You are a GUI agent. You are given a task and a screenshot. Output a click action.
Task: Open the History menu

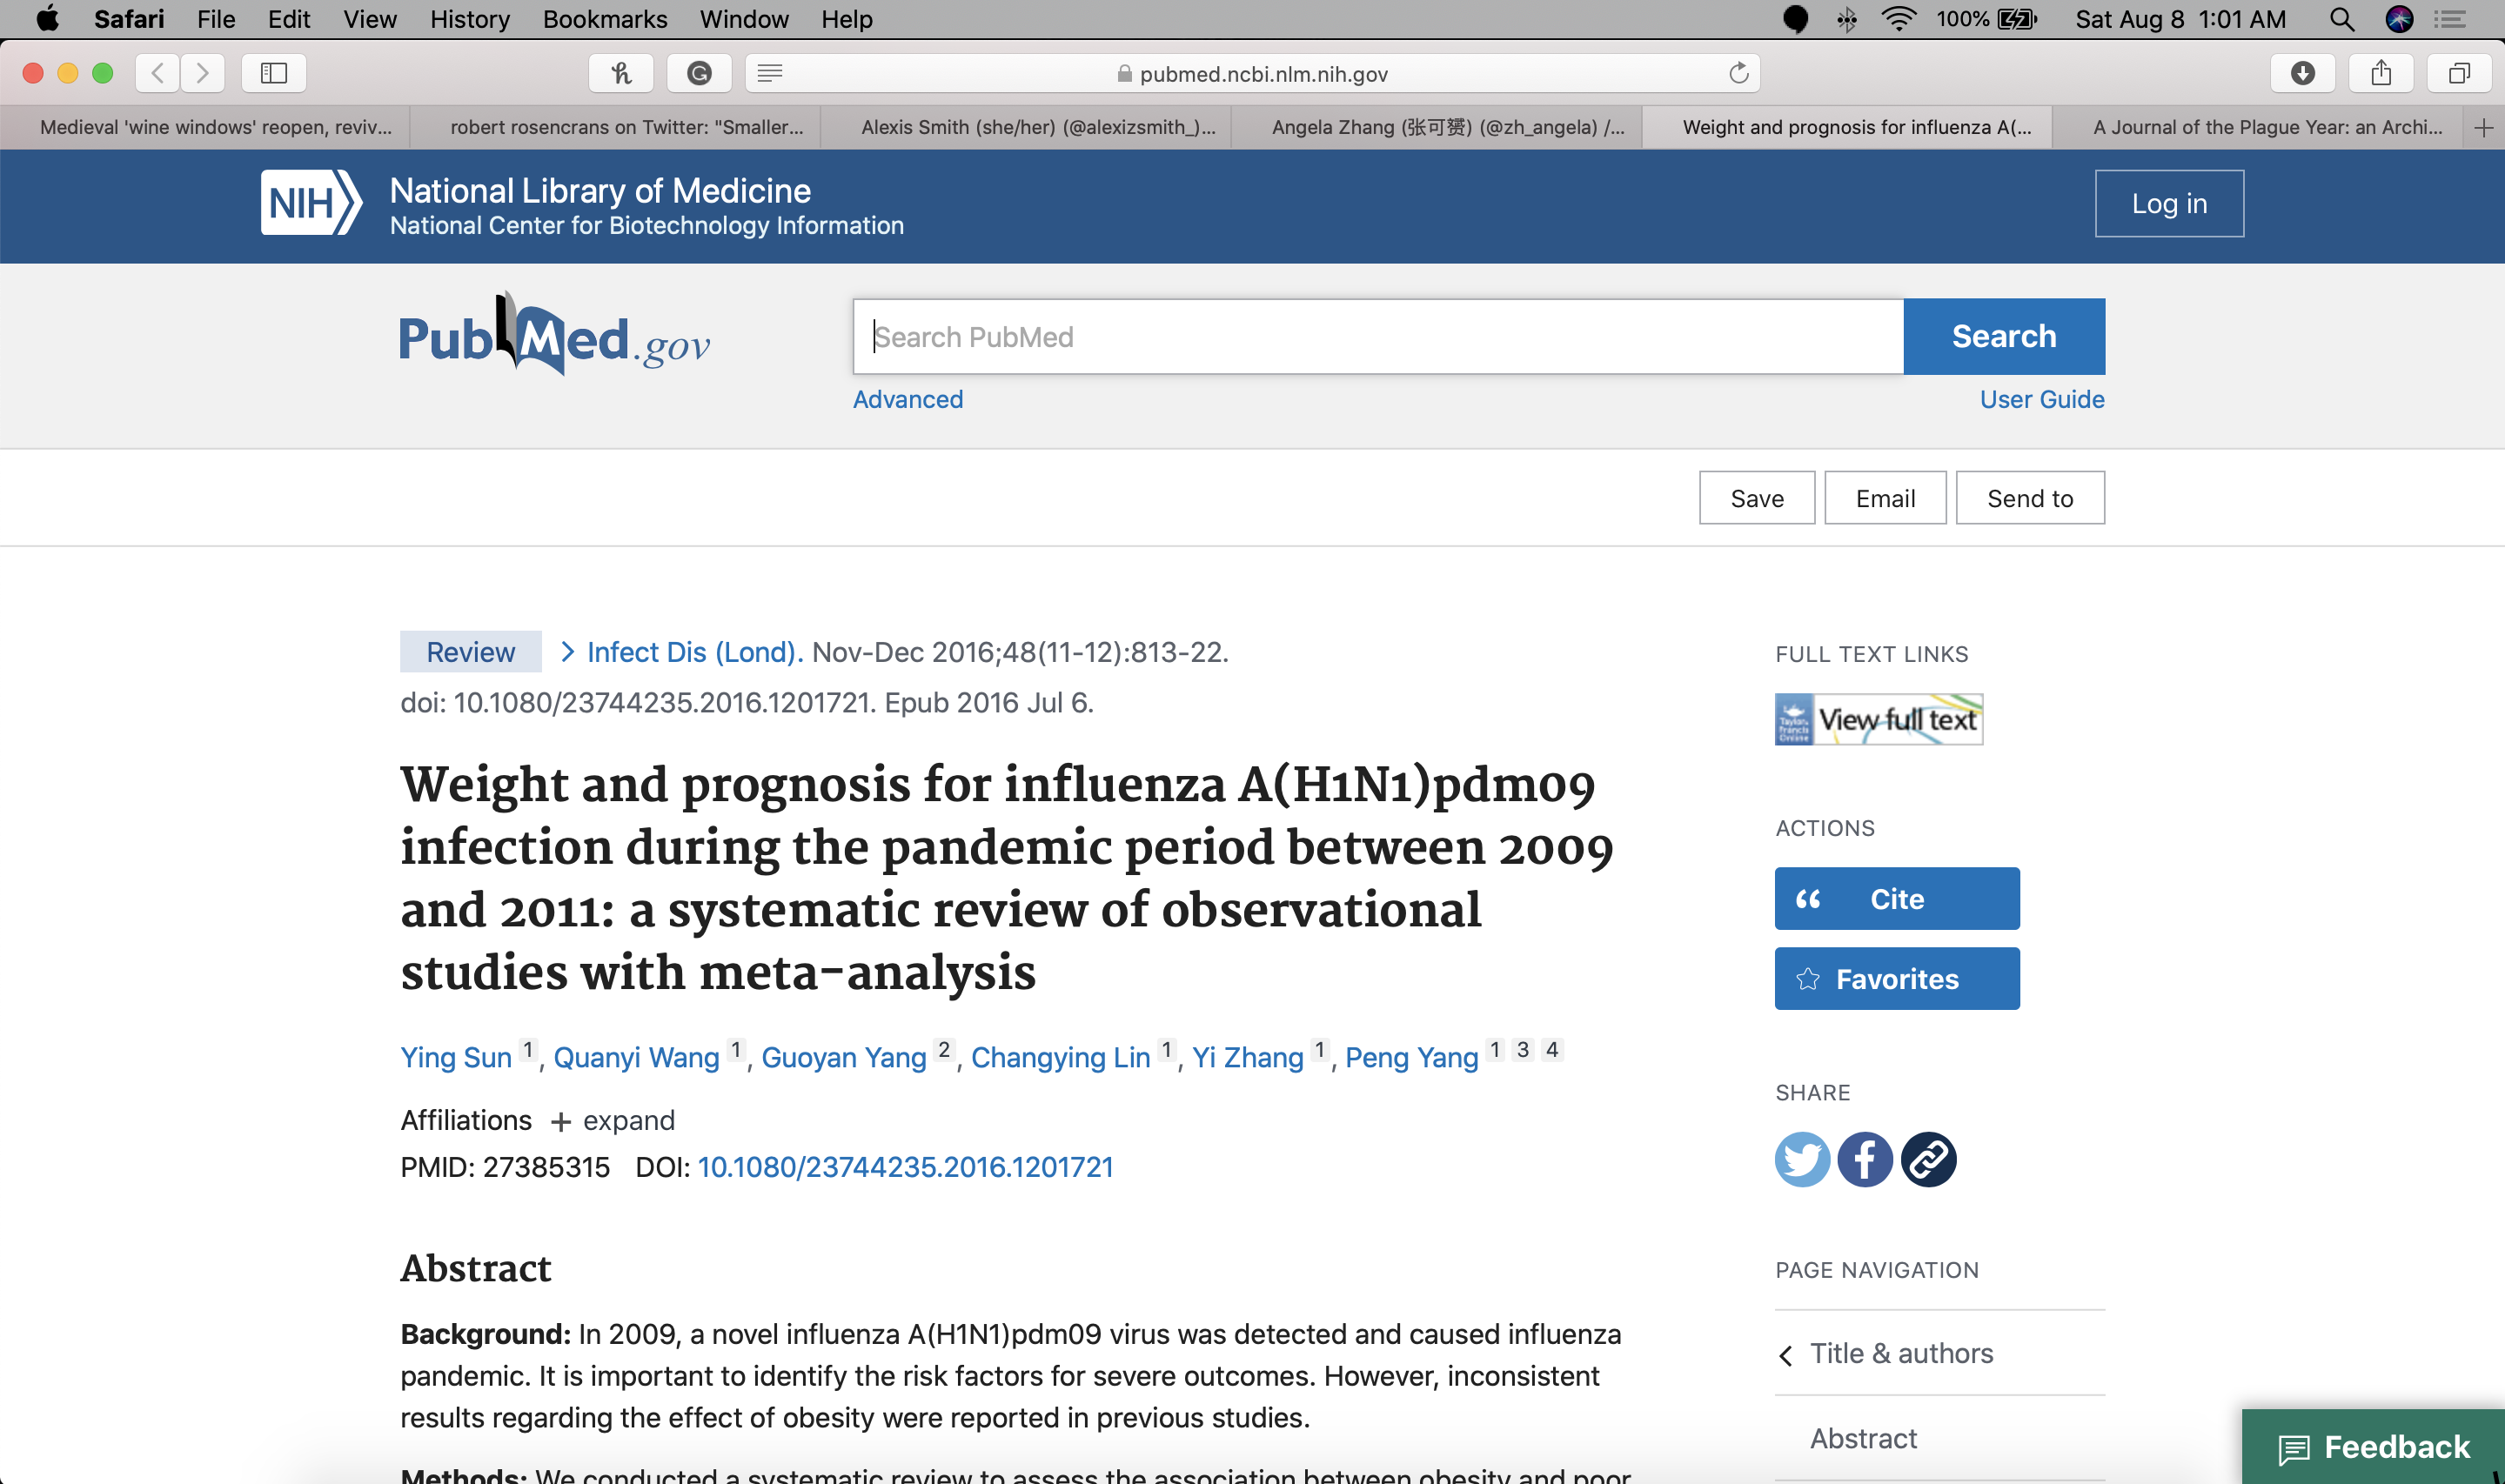click(x=469, y=19)
